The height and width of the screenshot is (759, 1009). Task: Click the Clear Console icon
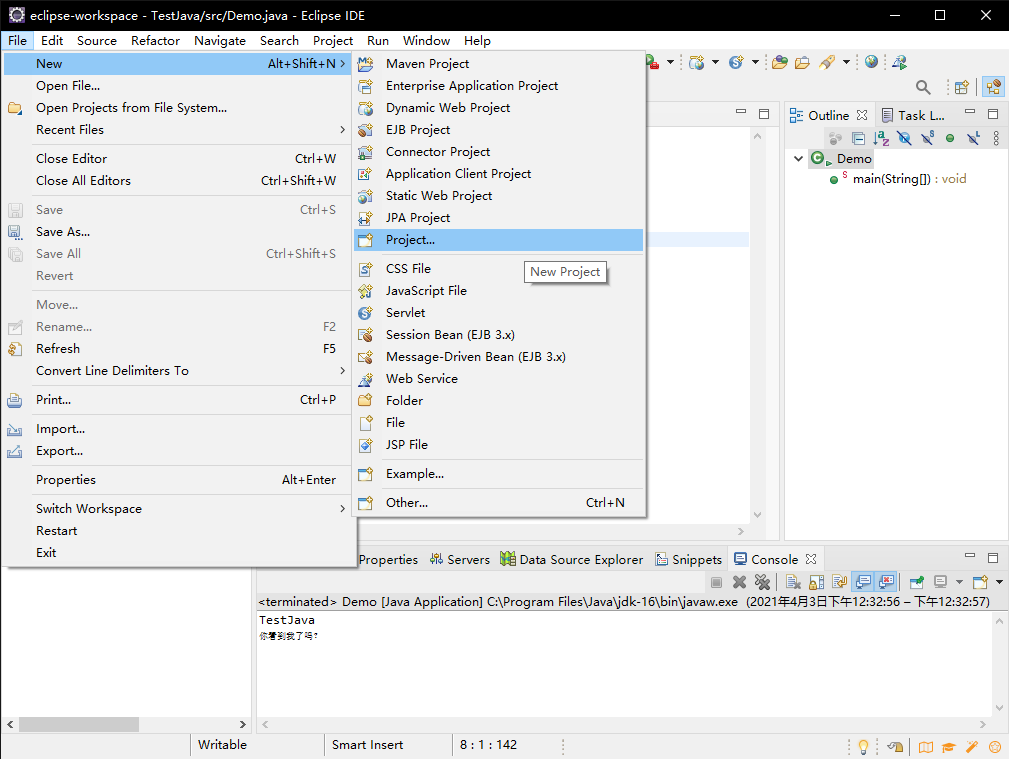pyautogui.click(x=793, y=582)
